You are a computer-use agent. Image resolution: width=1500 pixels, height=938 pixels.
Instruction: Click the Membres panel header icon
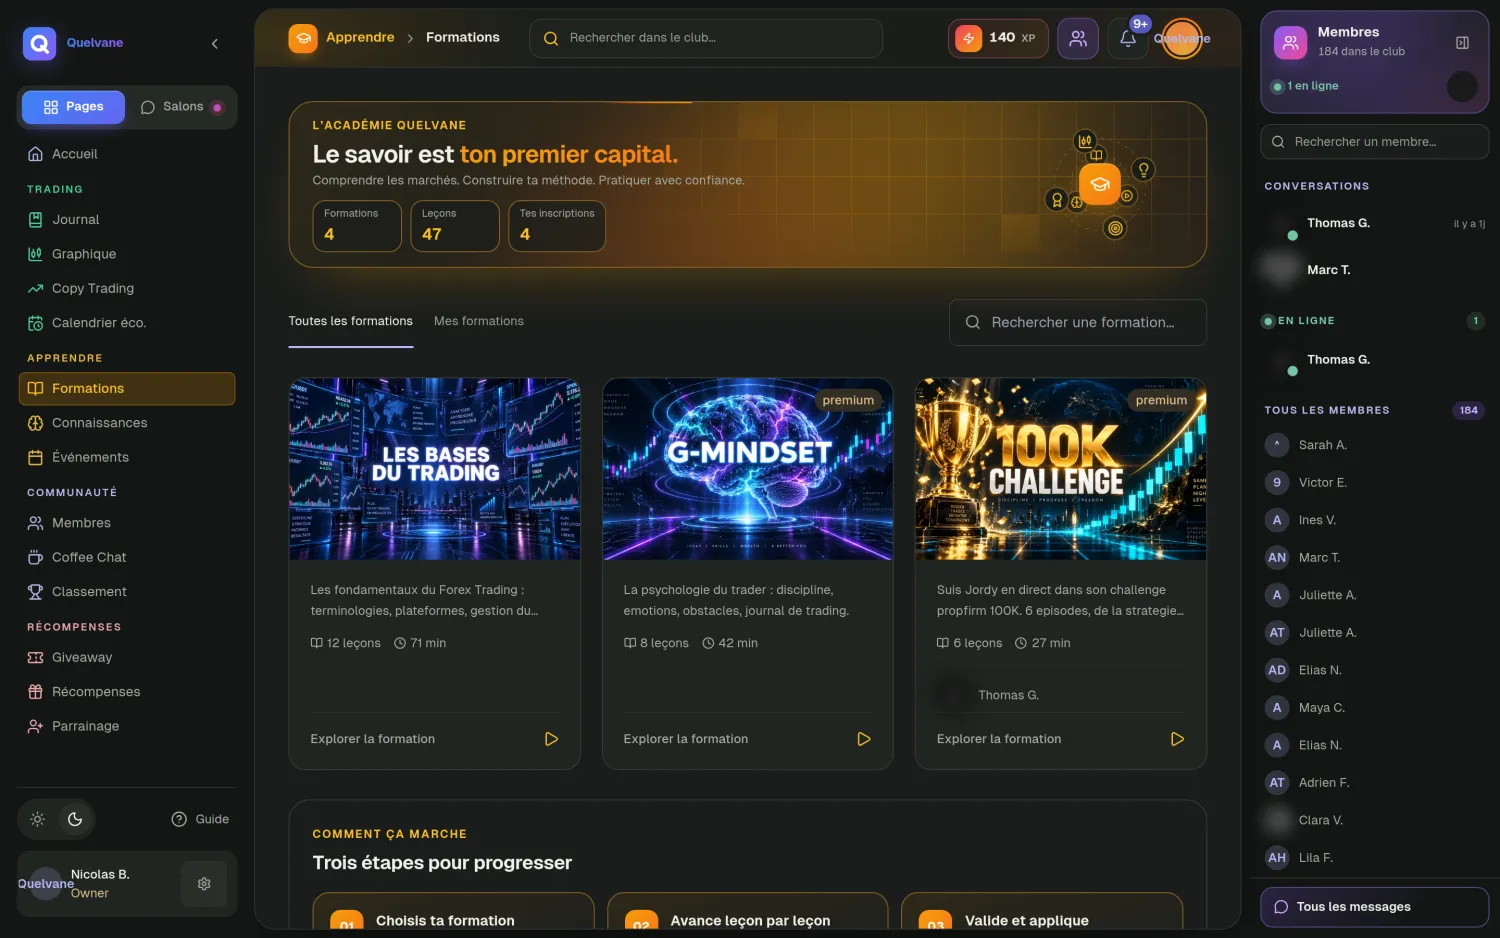(x=1291, y=43)
